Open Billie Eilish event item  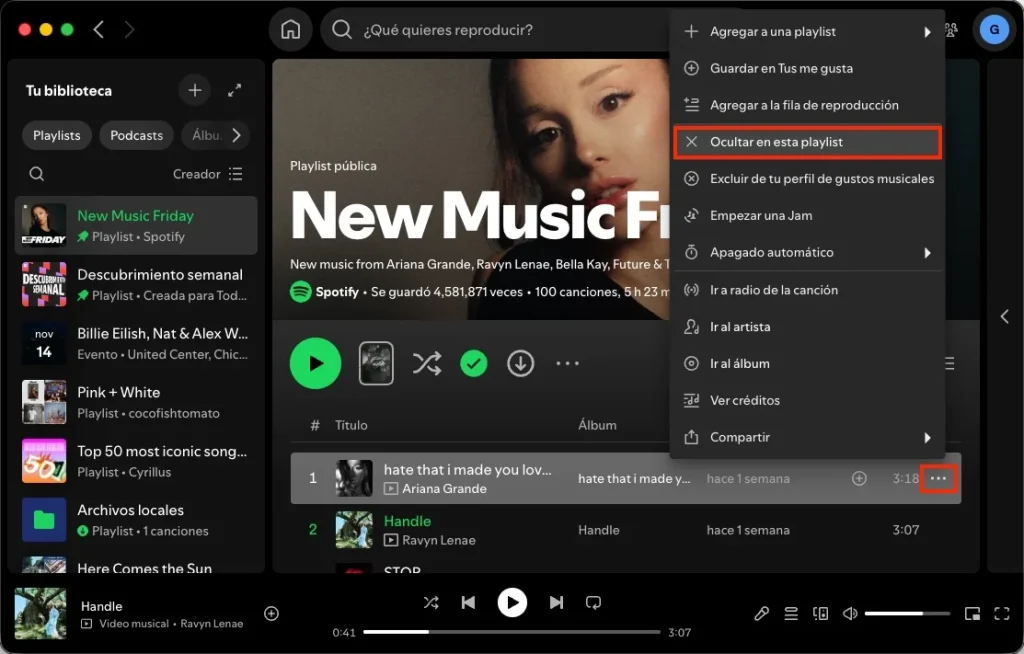point(136,343)
